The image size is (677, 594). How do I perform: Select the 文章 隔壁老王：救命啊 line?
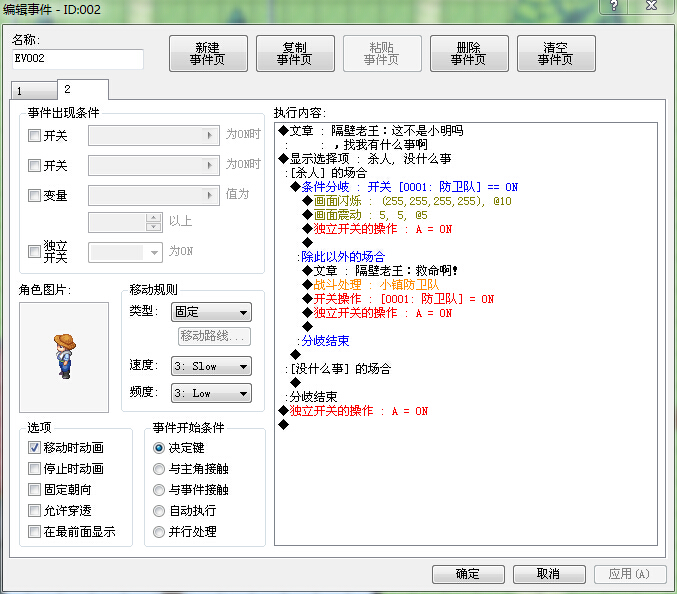380,271
